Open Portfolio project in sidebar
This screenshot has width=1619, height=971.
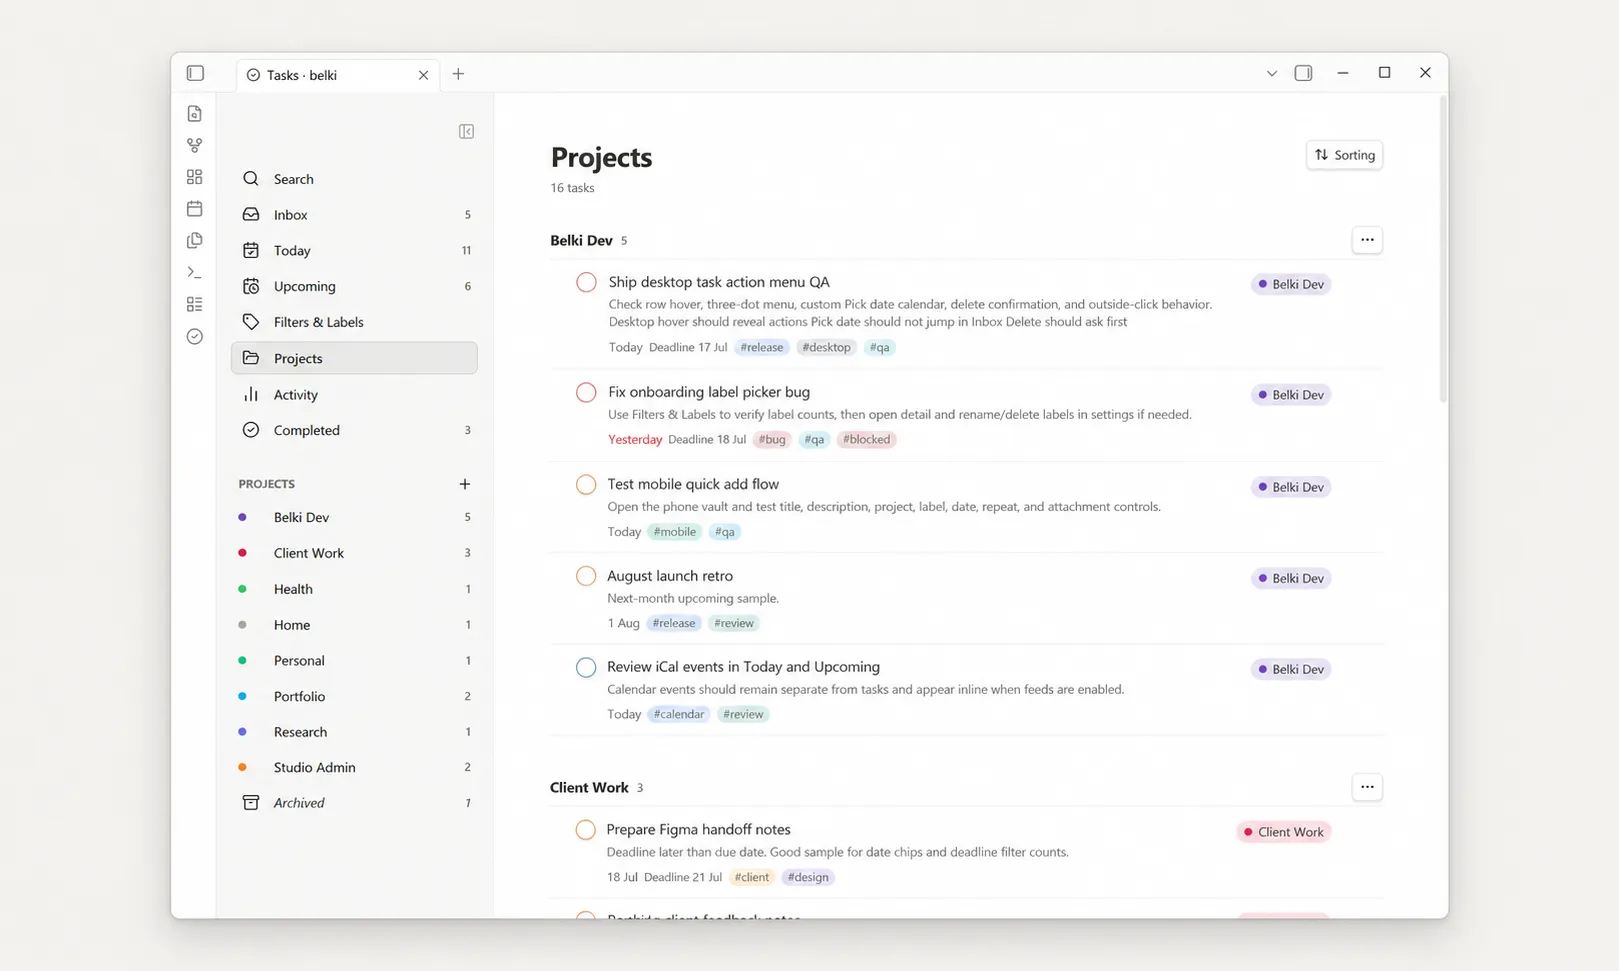coord(354,696)
